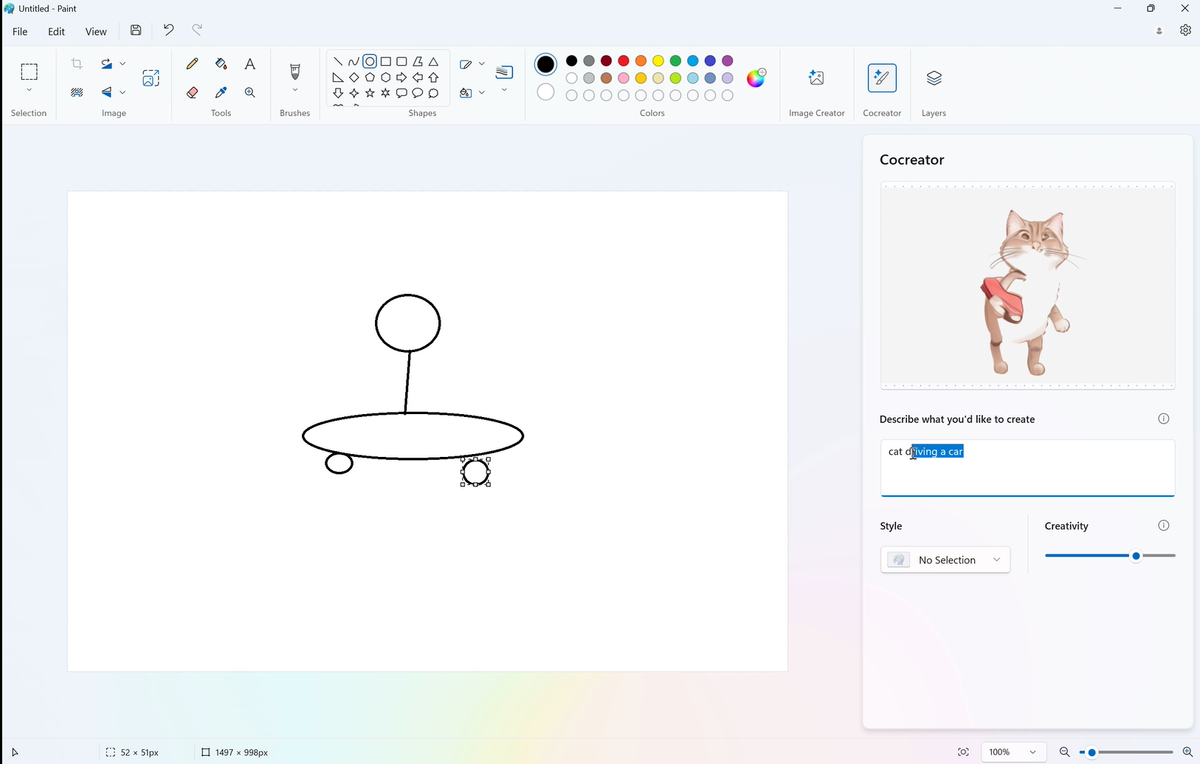Click the info icon next to Creativity
Viewport: 1200px width, 764px height.
1163,526
